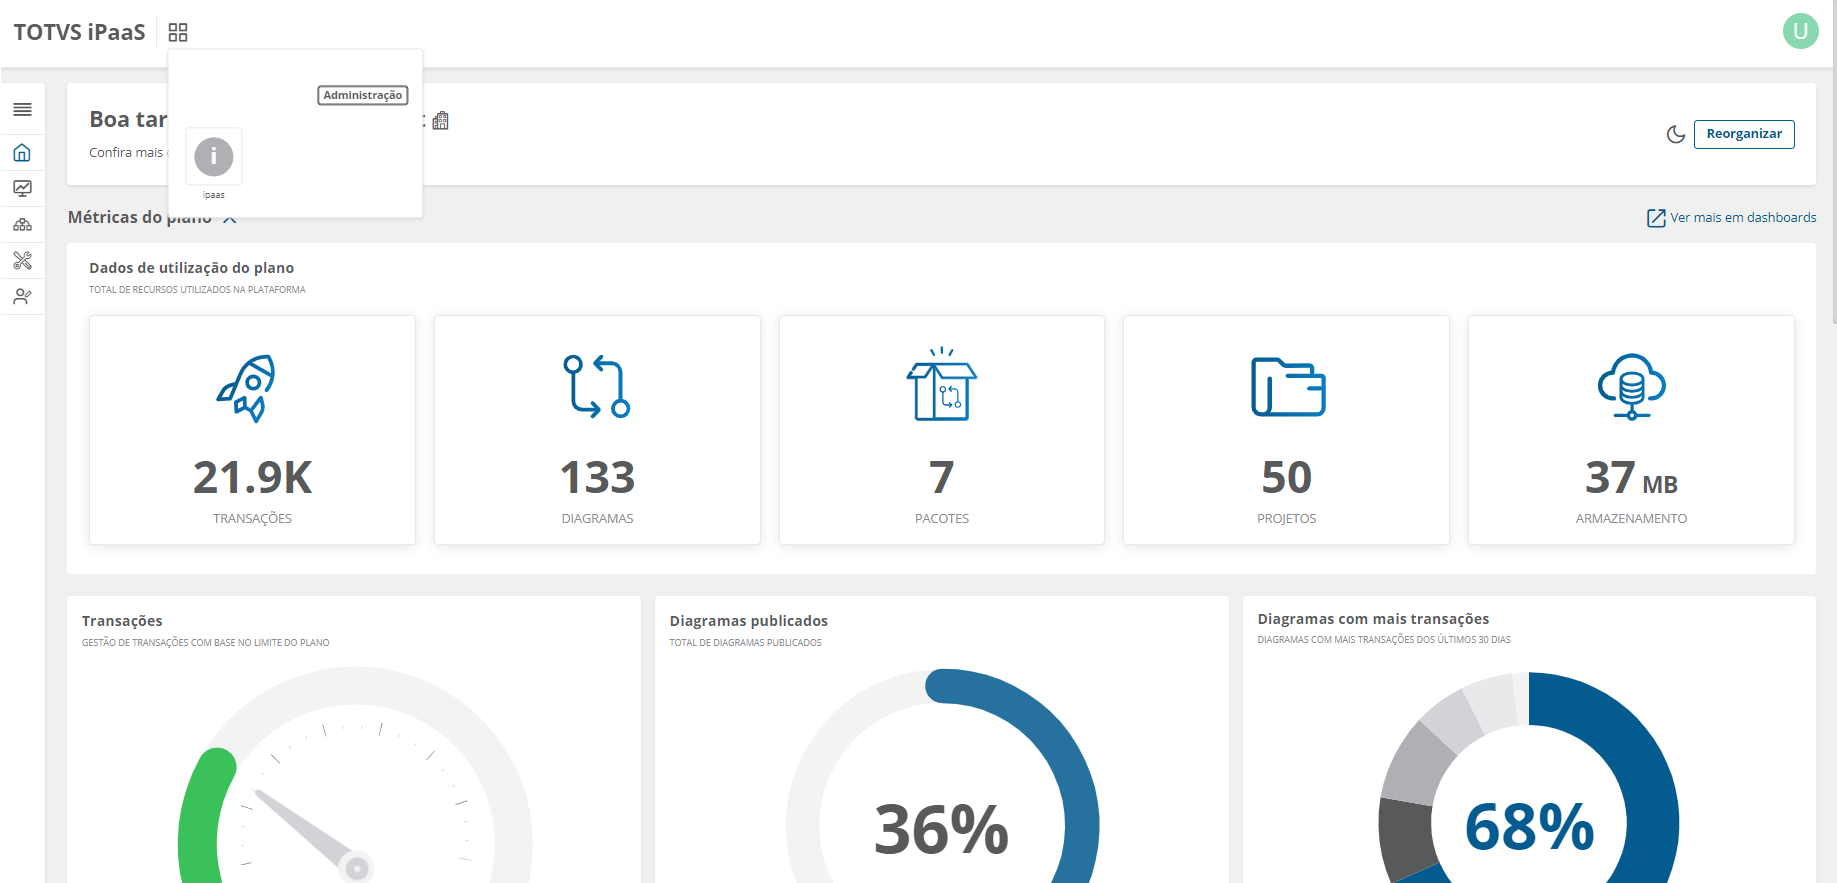
Task: Click the flow icon on the Diagramas card
Action: (x=597, y=386)
